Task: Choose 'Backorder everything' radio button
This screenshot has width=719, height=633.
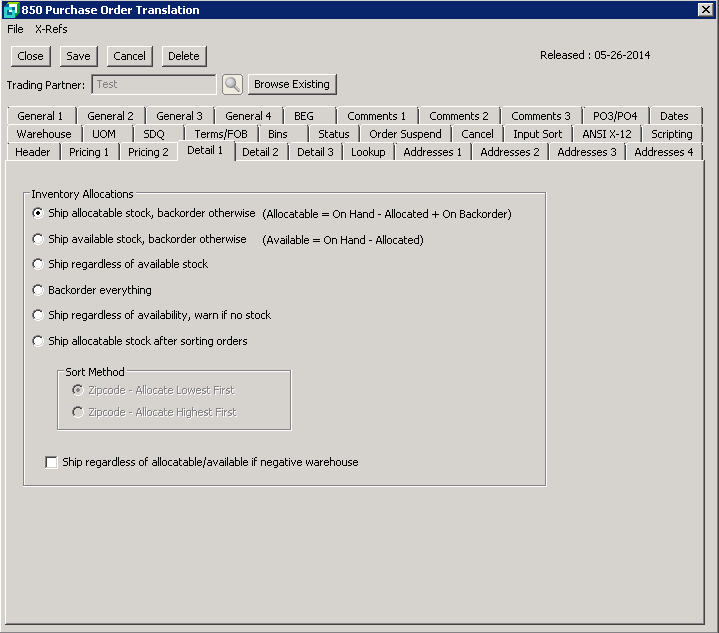Action: [x=39, y=290]
